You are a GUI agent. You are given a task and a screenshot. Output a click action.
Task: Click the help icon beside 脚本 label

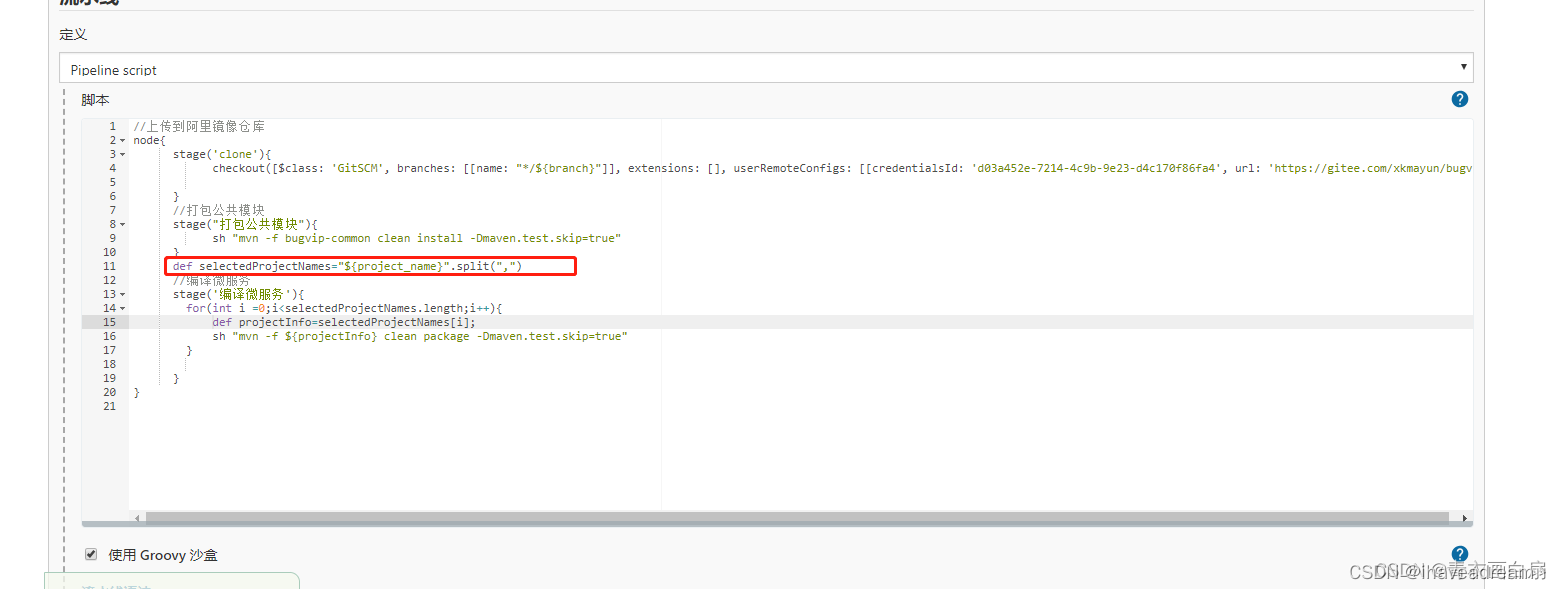click(1459, 99)
